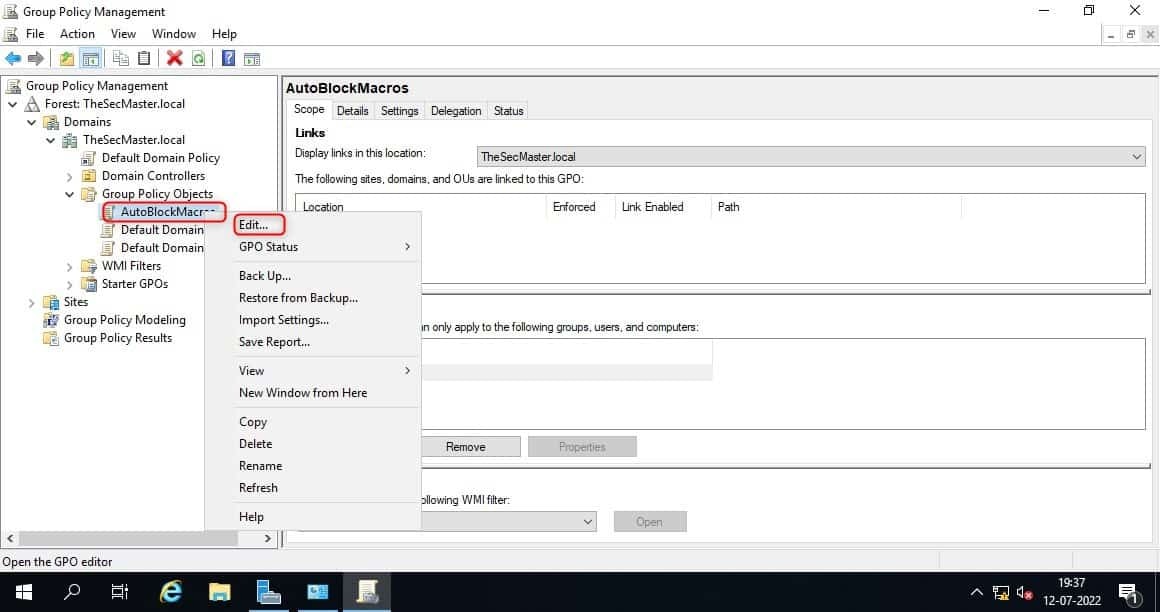Click the green Refresh toolbar icon

pyautogui.click(x=198, y=58)
